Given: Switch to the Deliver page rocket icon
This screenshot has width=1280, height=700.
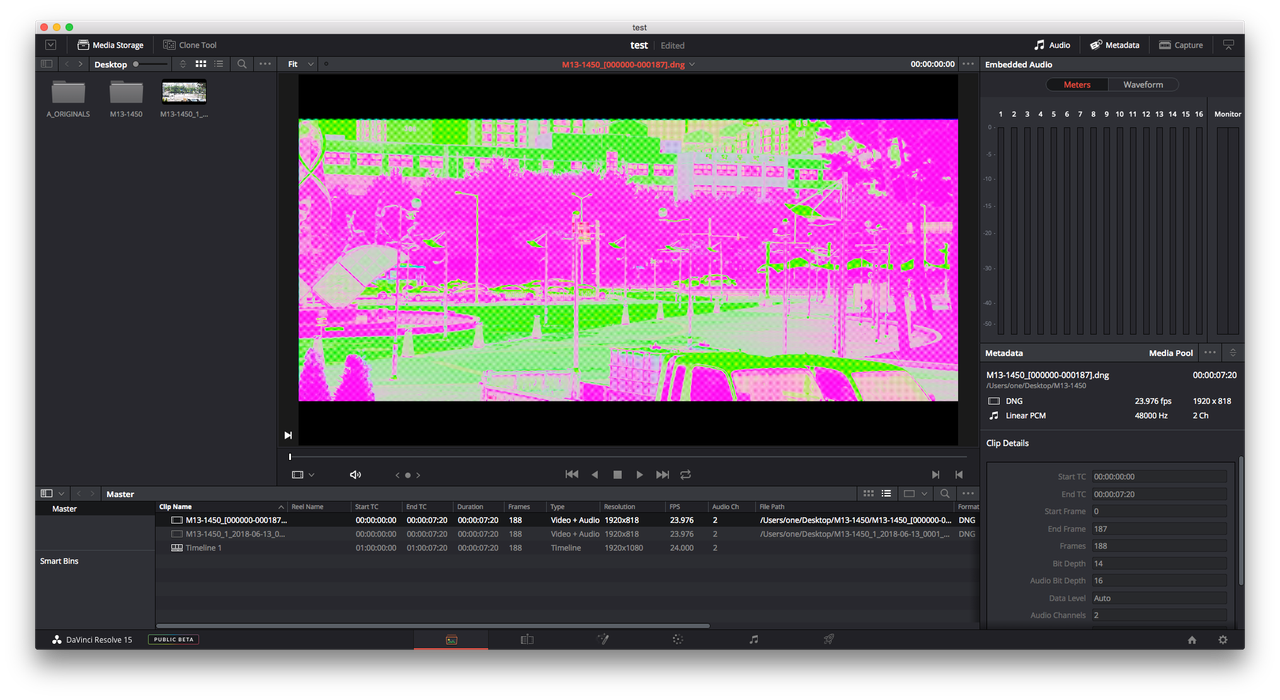Looking at the screenshot, I should coord(829,640).
